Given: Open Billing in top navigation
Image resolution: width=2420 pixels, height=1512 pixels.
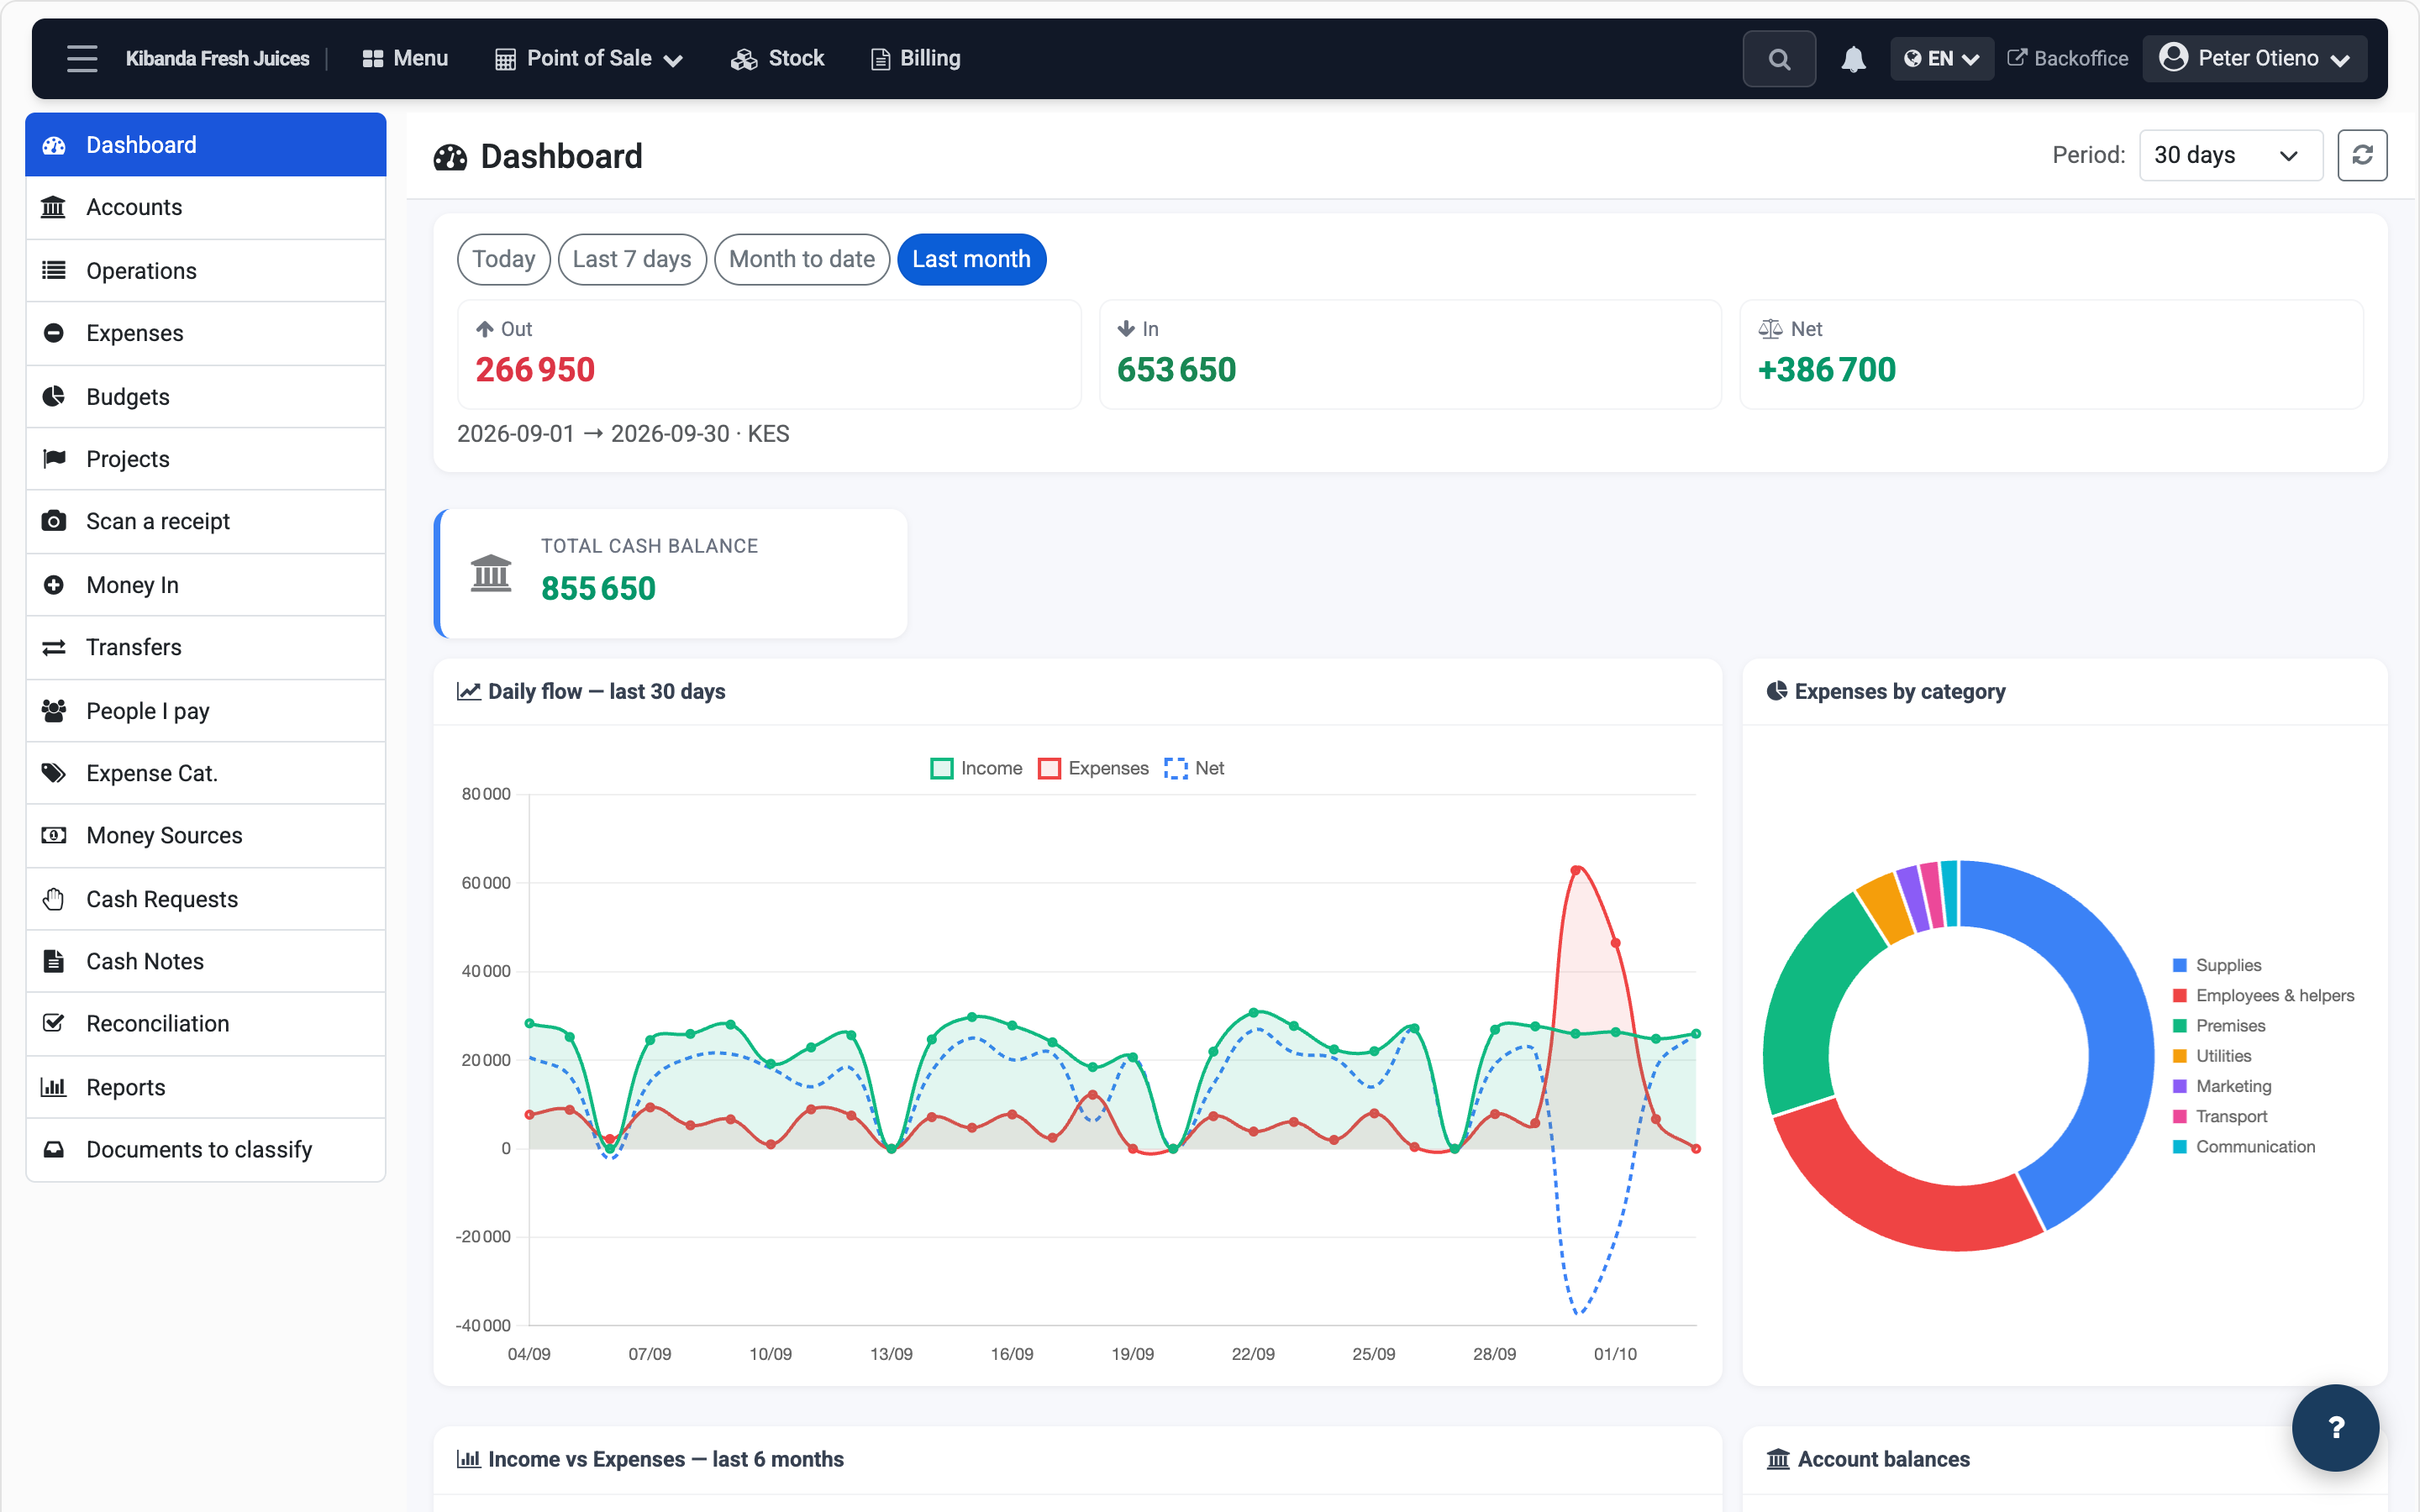Looking at the screenshot, I should (x=915, y=59).
